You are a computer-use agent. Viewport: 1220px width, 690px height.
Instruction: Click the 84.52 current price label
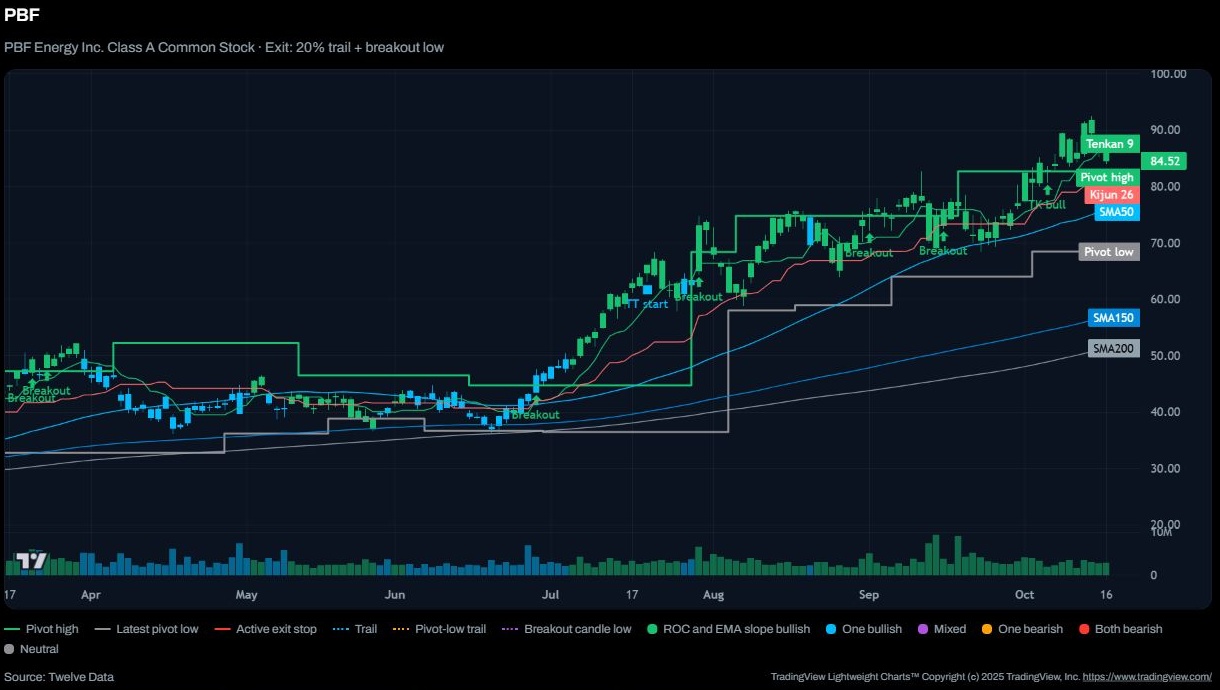click(x=1165, y=161)
